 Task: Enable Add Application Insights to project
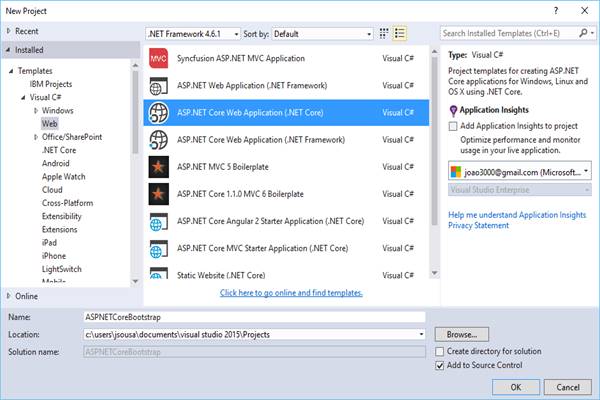click(453, 126)
